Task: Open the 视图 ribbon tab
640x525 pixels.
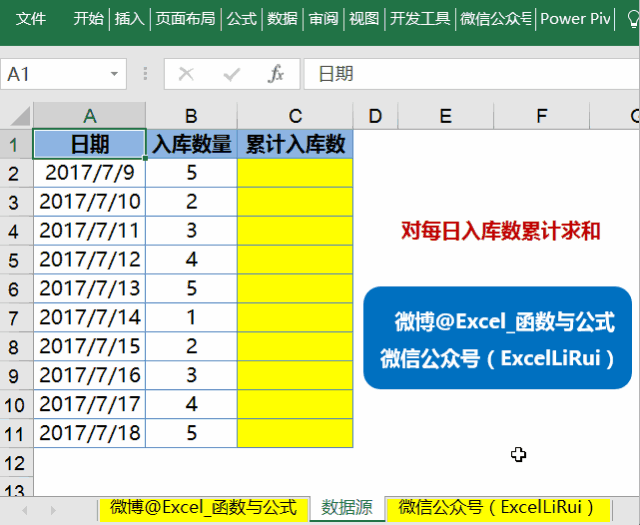Action: [x=364, y=19]
